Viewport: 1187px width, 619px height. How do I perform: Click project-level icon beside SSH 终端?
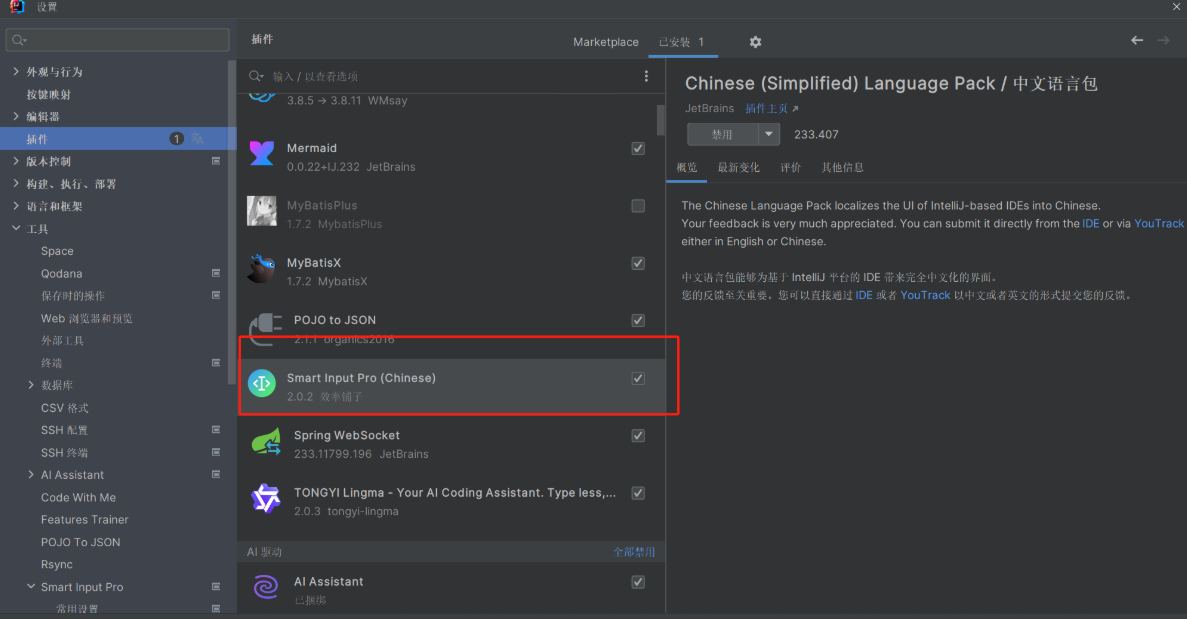click(216, 452)
